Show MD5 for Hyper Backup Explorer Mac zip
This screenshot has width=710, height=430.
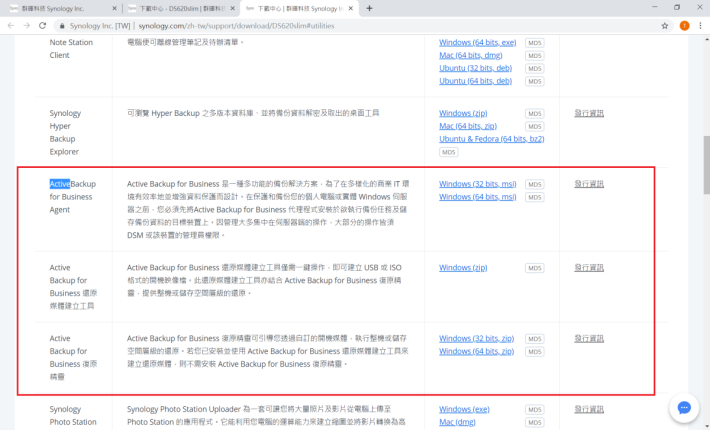(x=534, y=126)
